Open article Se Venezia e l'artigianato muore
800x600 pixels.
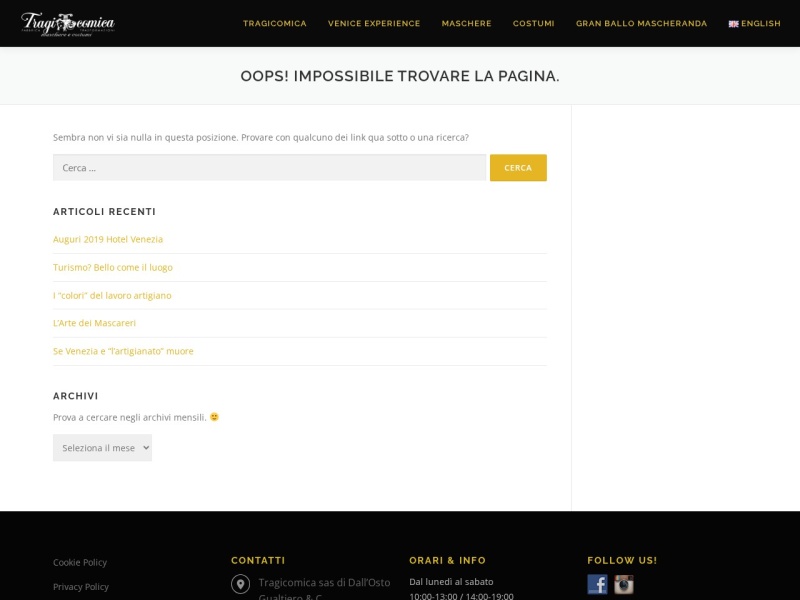click(123, 351)
